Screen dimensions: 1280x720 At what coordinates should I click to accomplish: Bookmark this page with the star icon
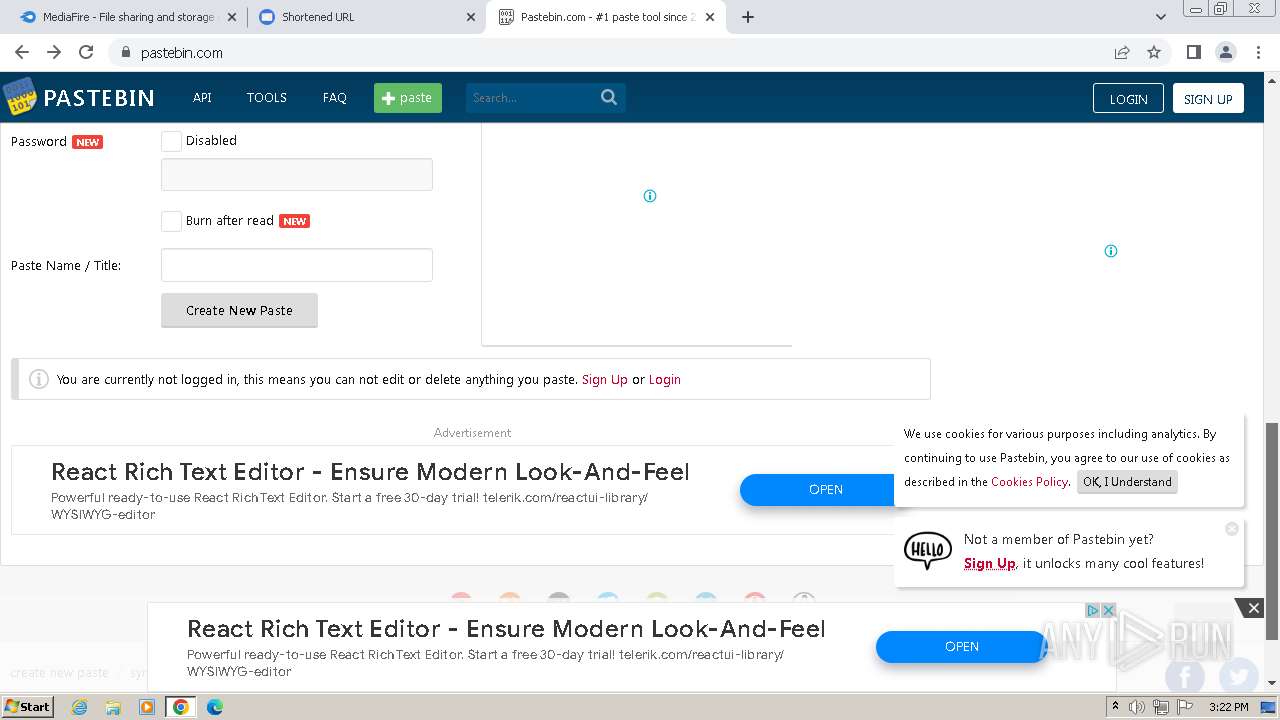click(1154, 52)
